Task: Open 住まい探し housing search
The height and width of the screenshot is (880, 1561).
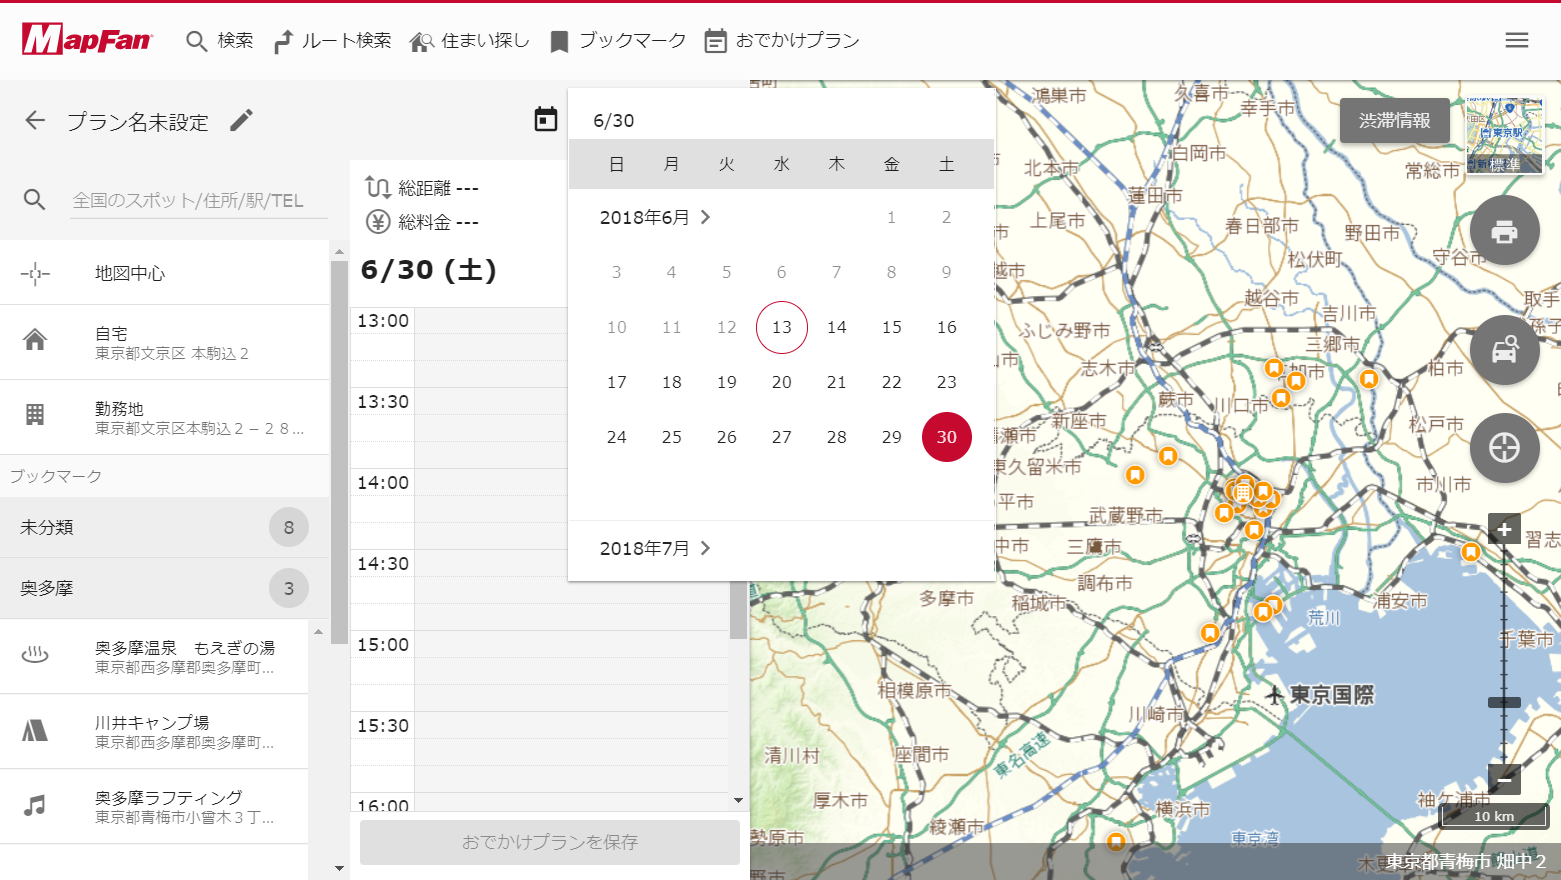Action: point(469,41)
